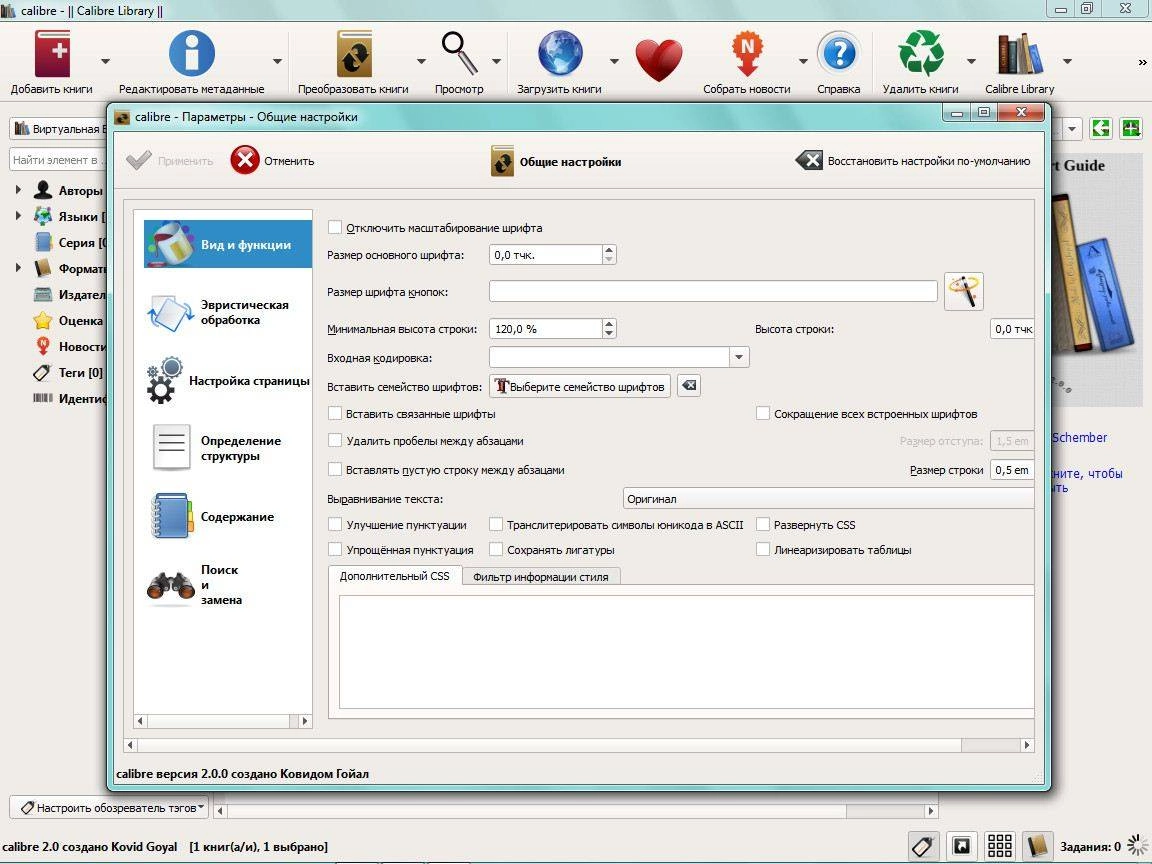Select Вид и функции section

coord(228,244)
